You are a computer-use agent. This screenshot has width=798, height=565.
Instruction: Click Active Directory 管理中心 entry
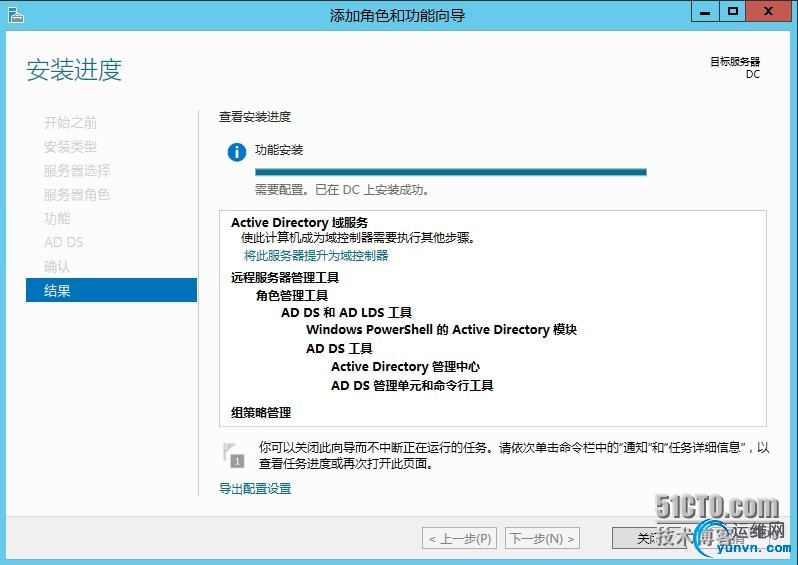(x=405, y=366)
